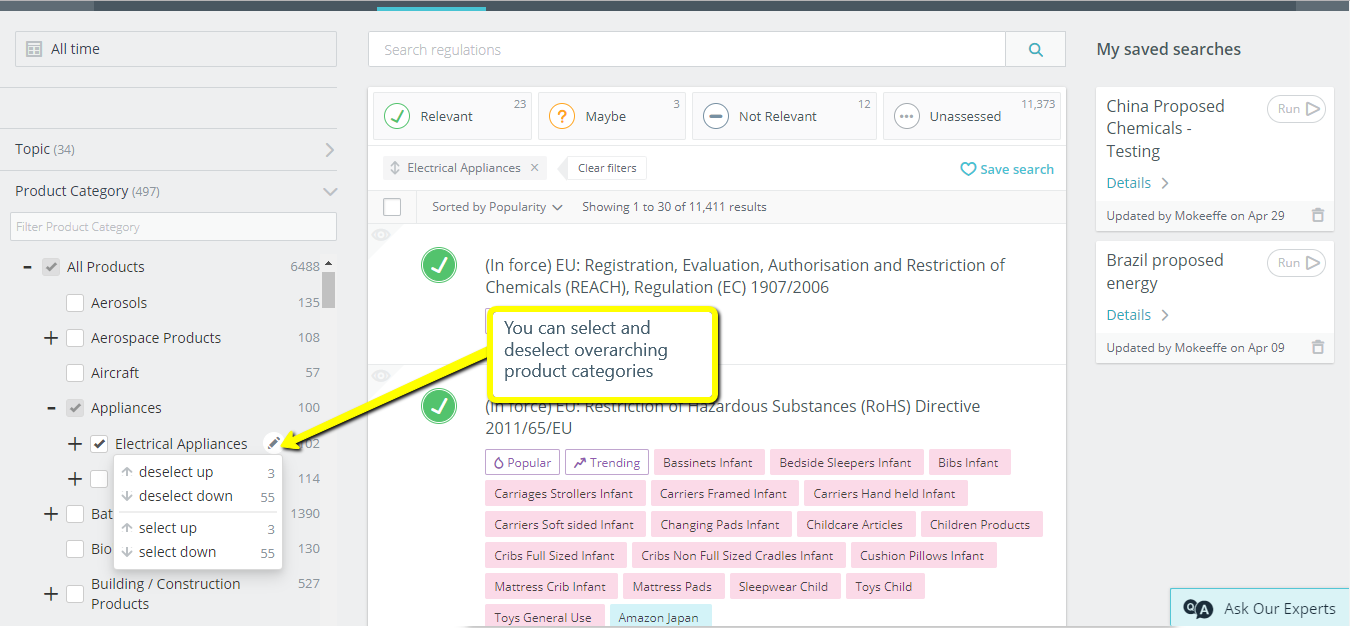Click the search magnifier icon
This screenshot has height=628, width=1350.
pyautogui.click(x=1035, y=49)
